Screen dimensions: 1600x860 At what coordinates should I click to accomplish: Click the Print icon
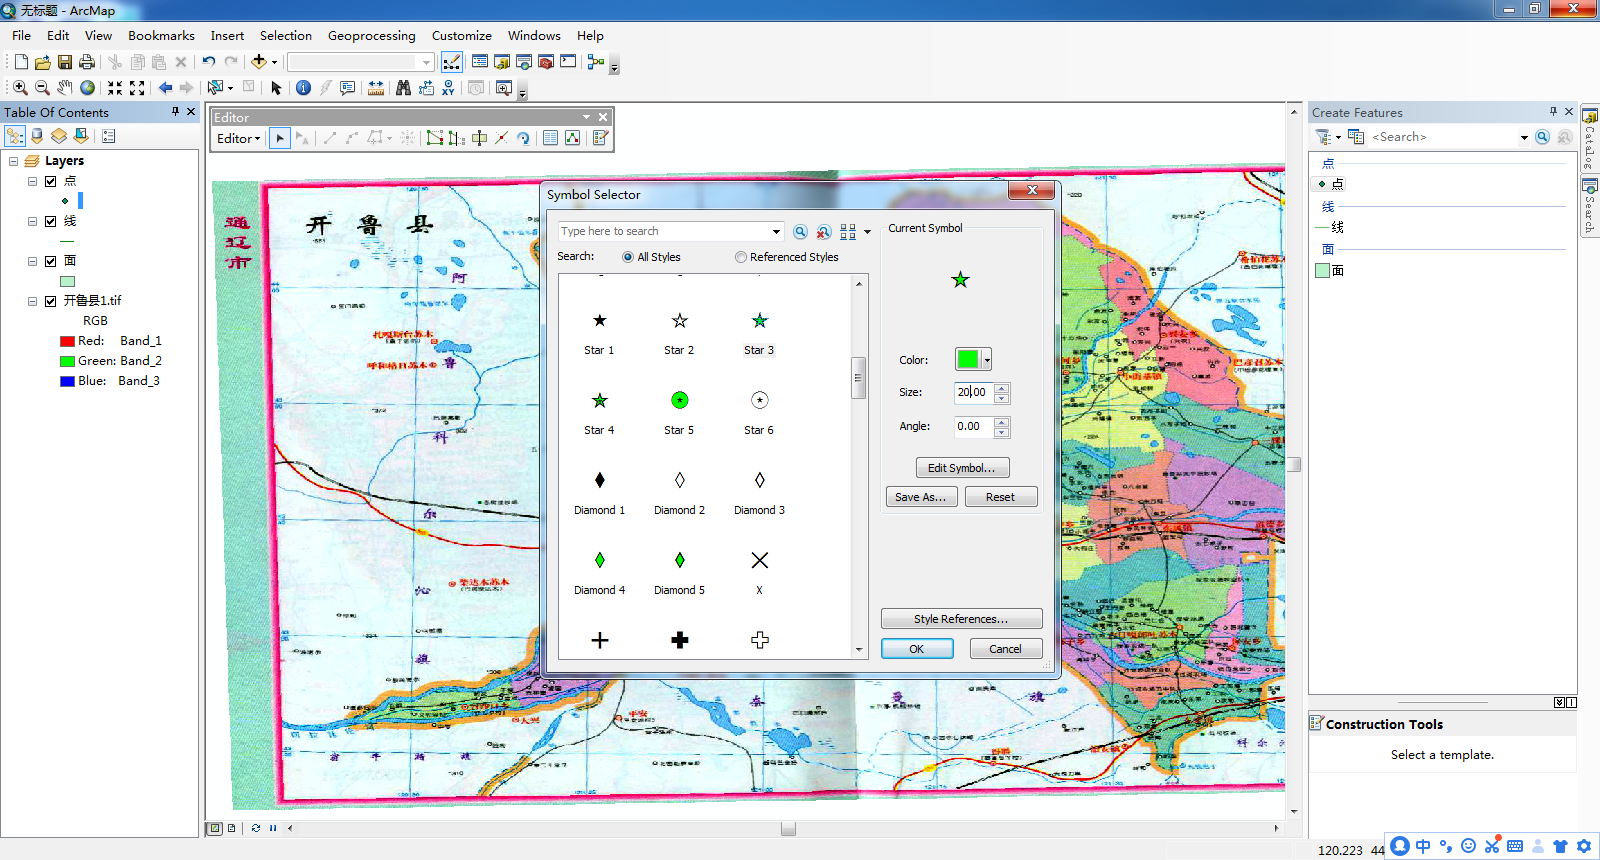click(87, 62)
